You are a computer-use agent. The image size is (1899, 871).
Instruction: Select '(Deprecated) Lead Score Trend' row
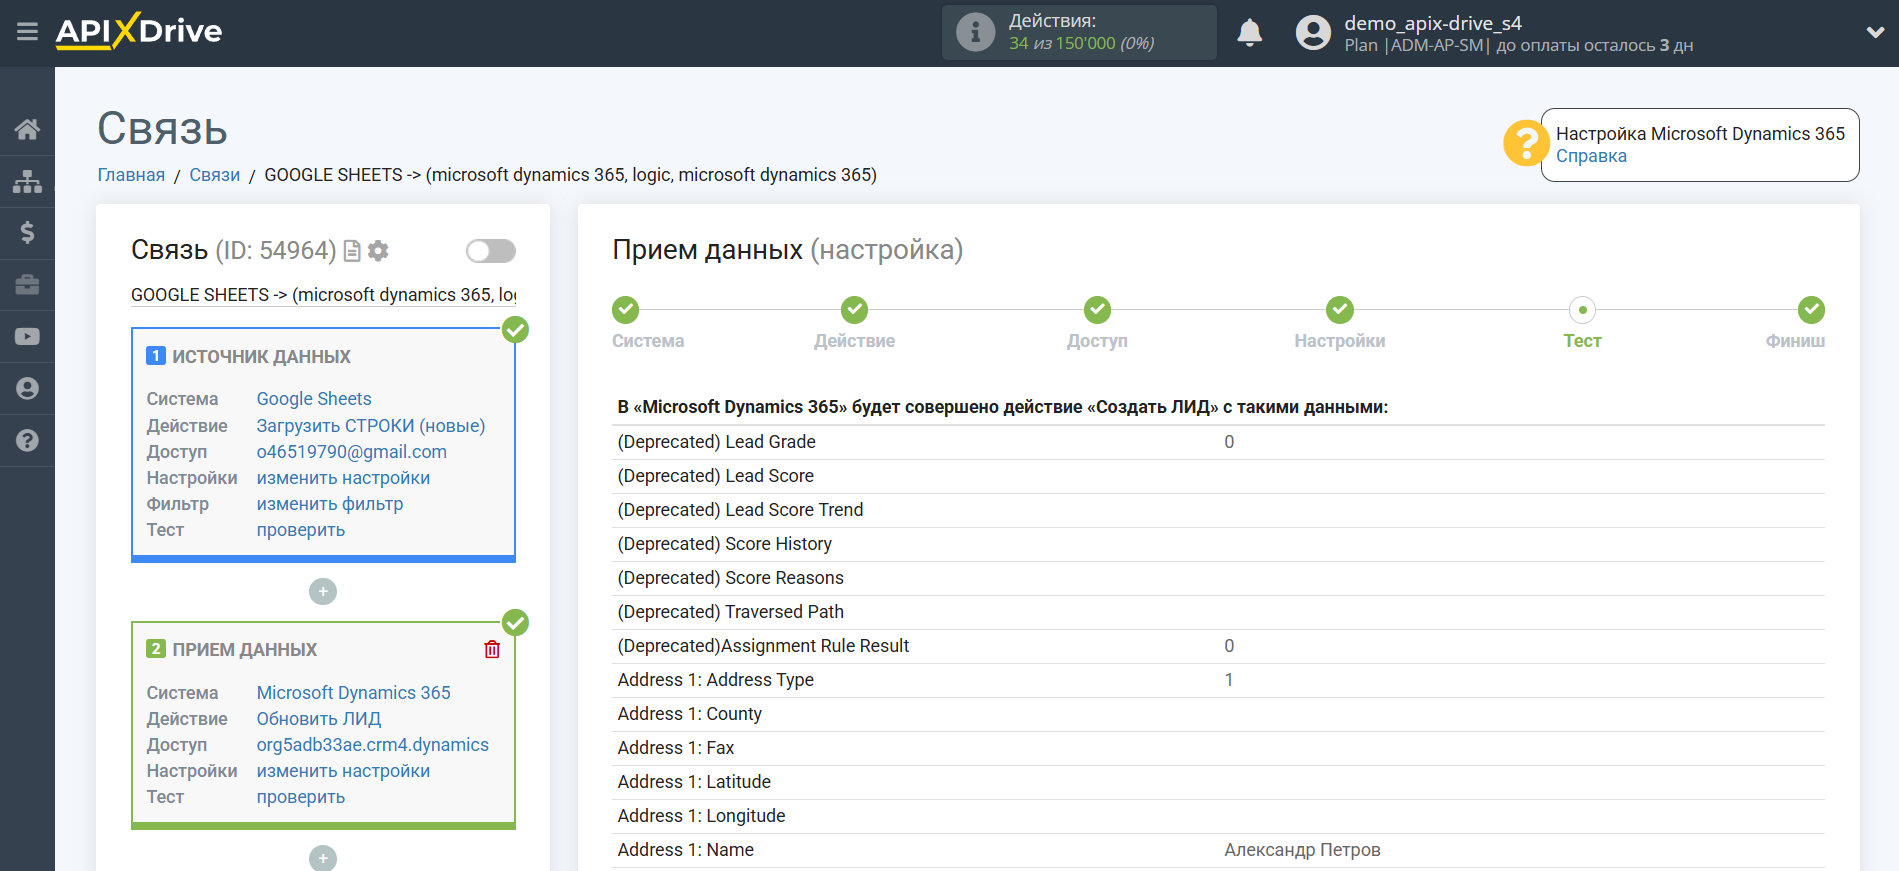[1218, 510]
